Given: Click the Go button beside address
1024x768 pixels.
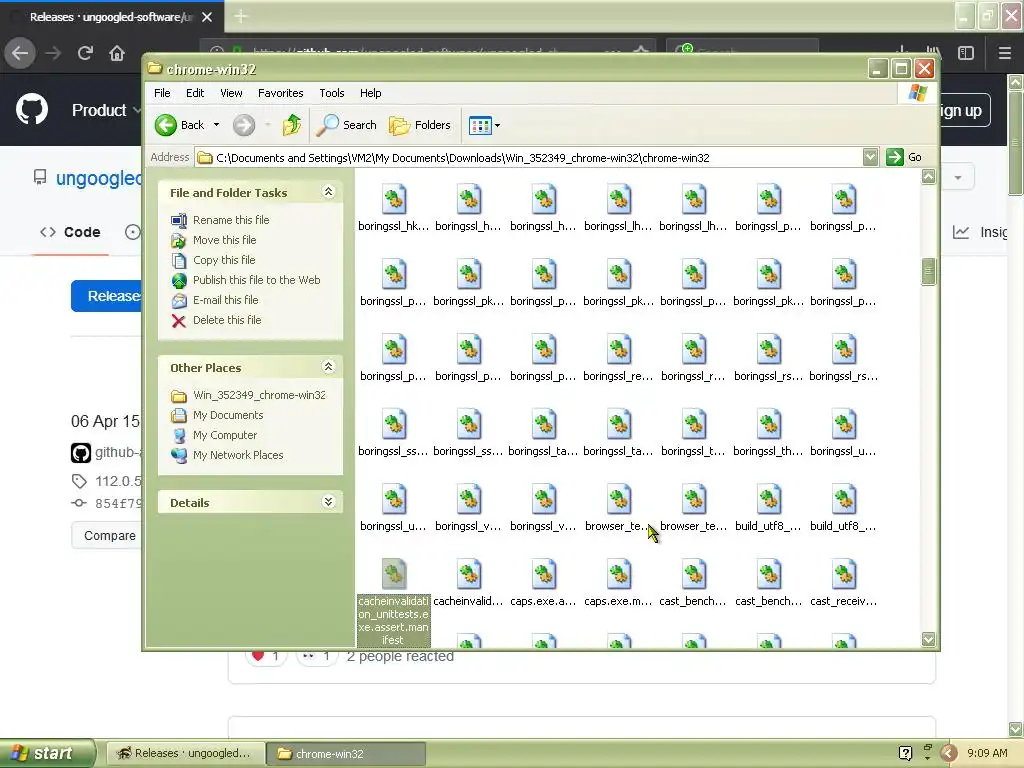Looking at the screenshot, I should coord(904,157).
